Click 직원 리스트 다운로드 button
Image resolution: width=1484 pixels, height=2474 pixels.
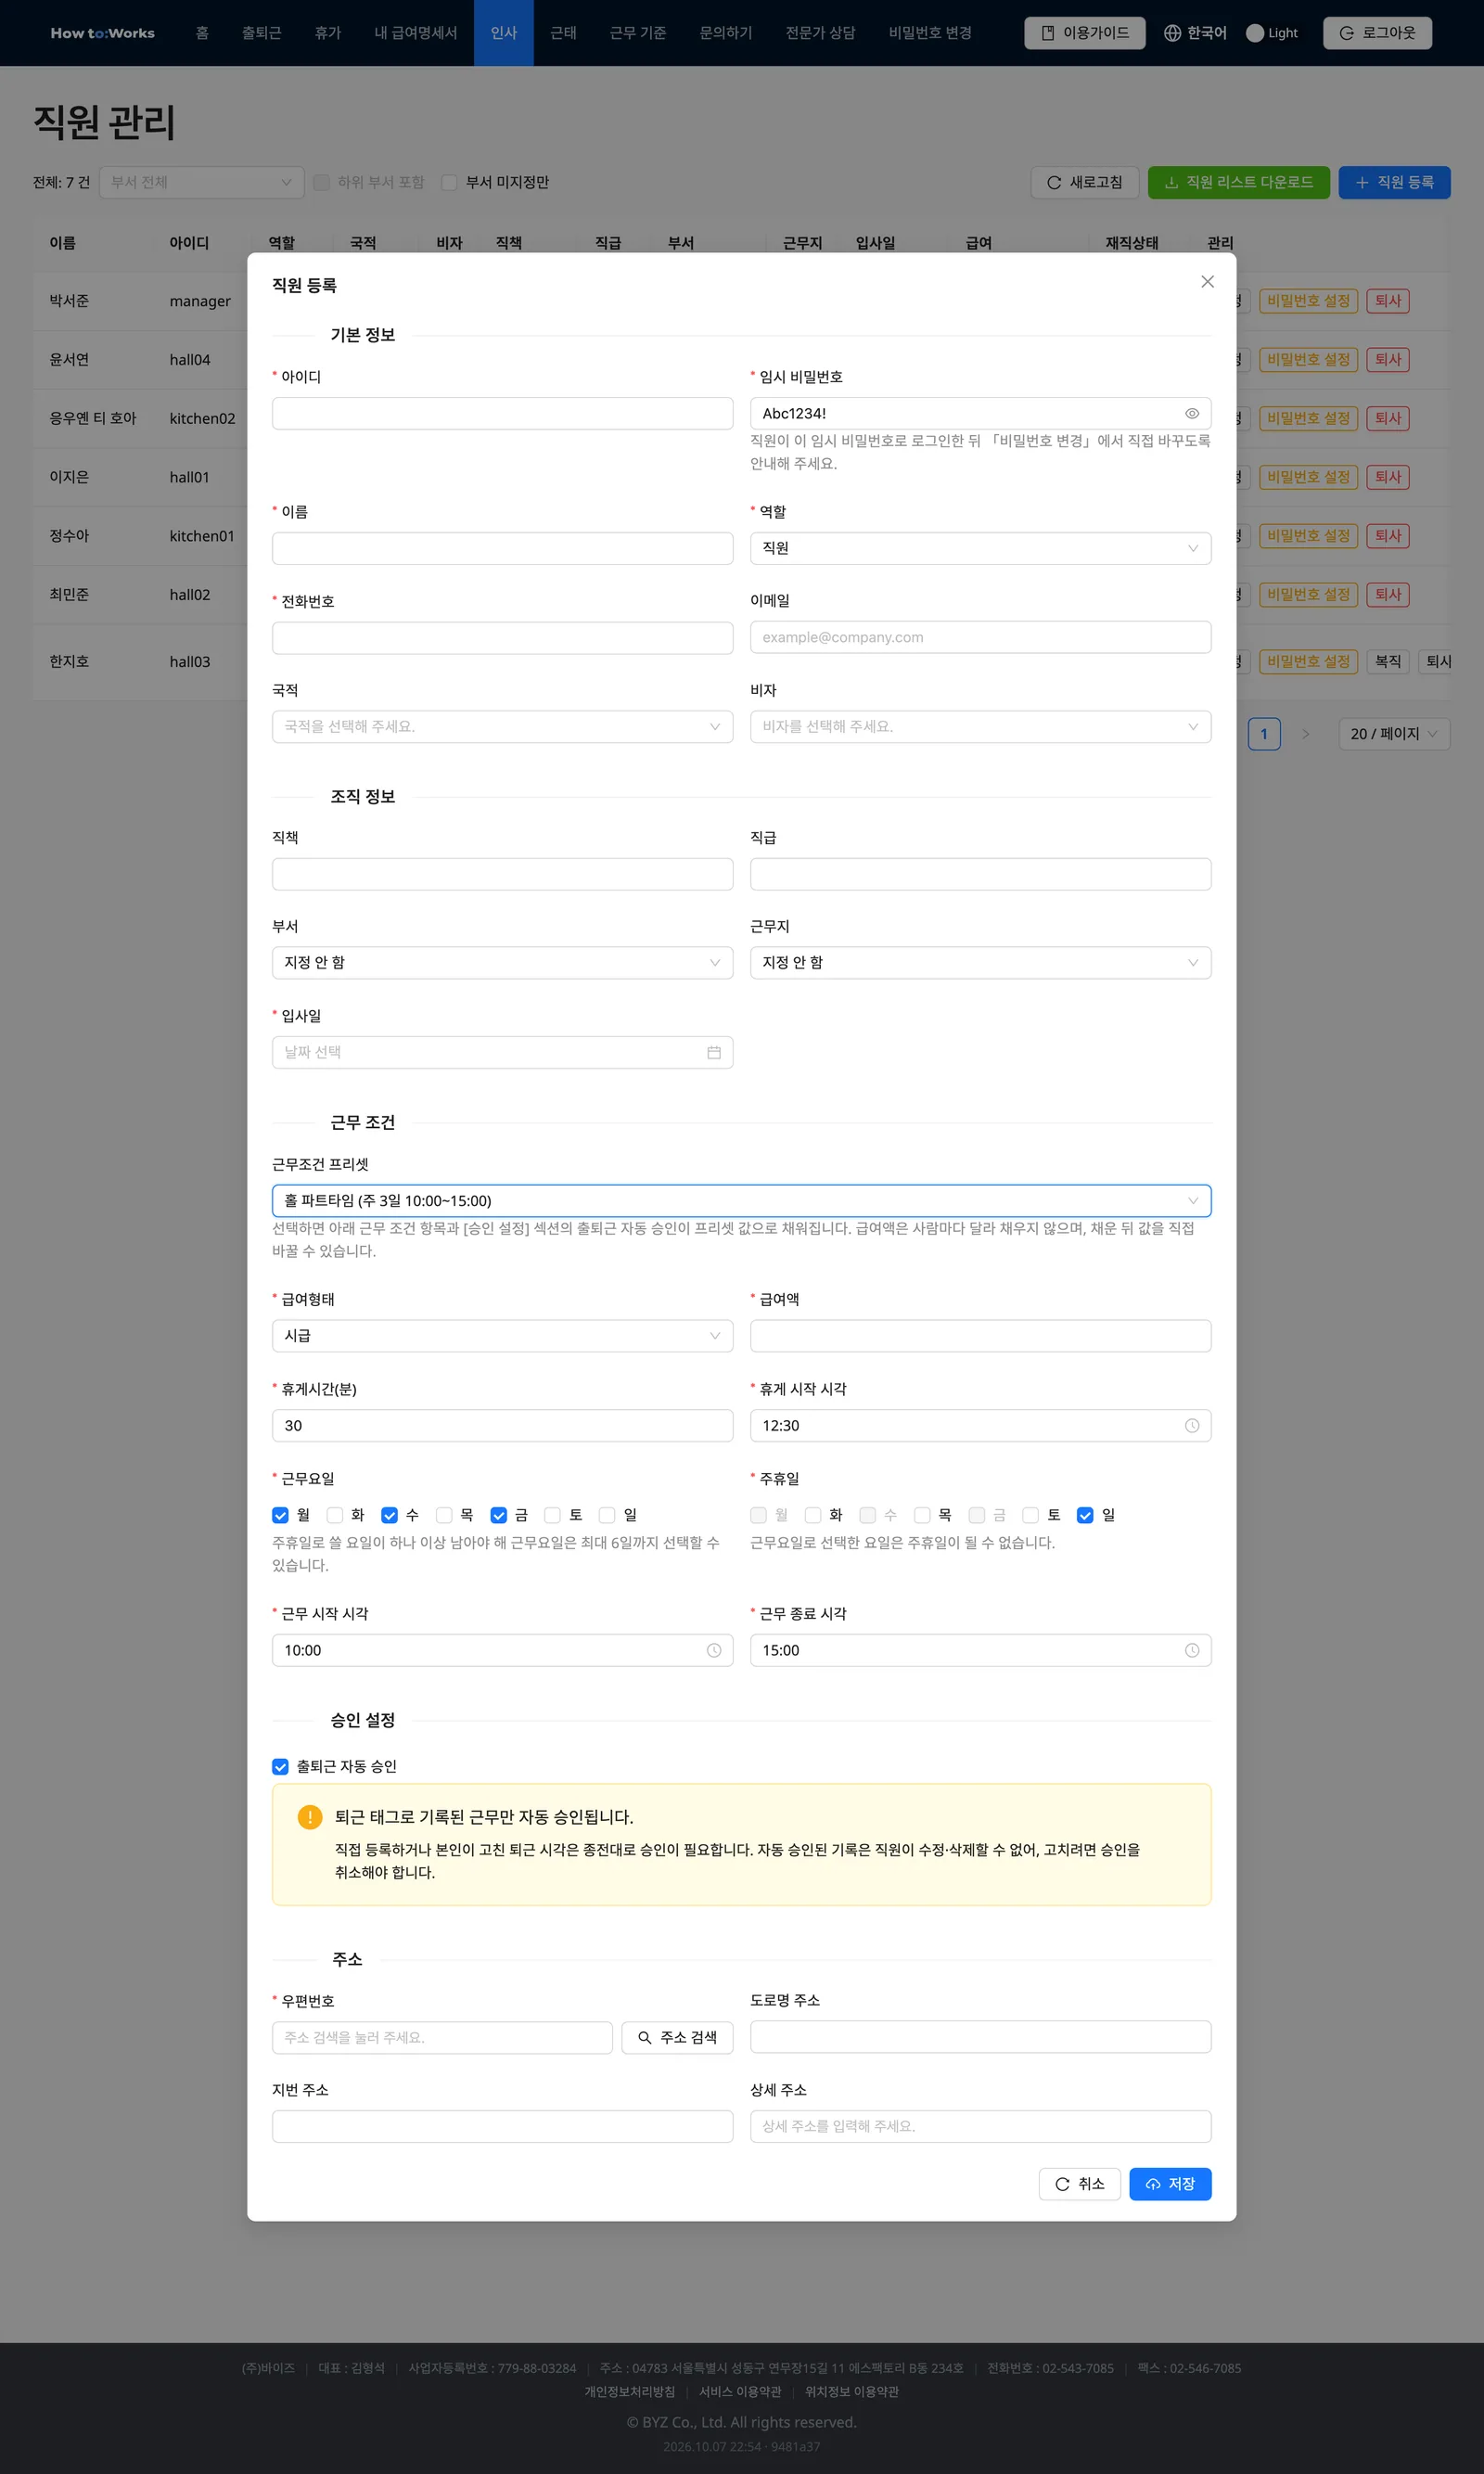(x=1238, y=182)
